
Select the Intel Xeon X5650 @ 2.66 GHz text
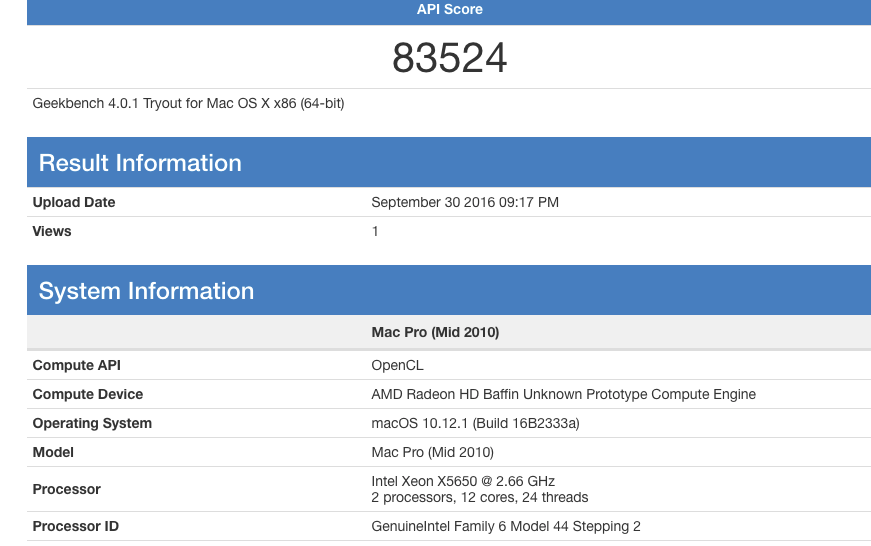click(x=463, y=481)
